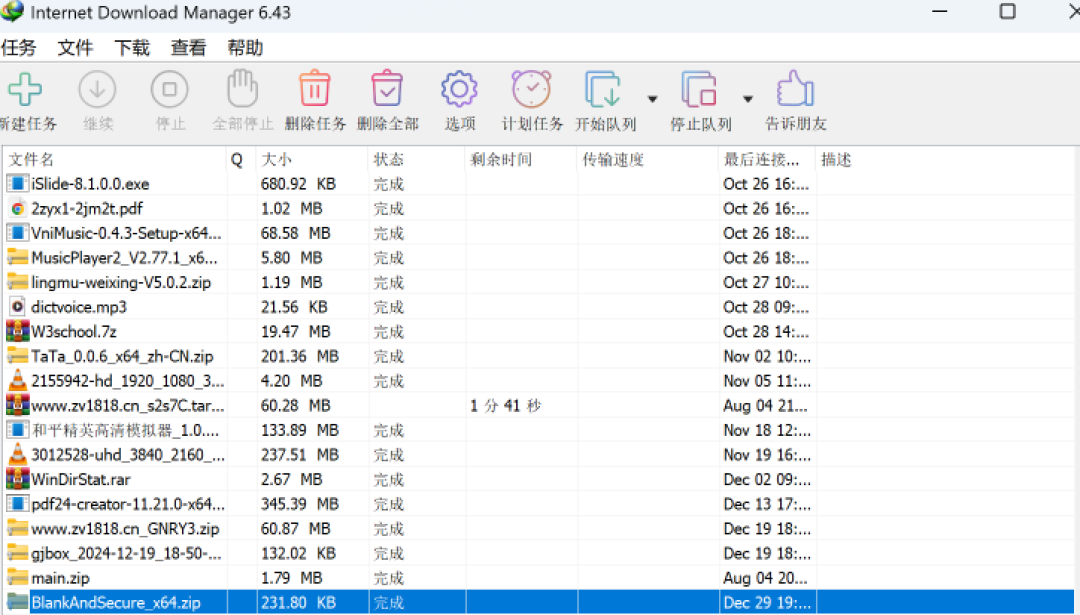This screenshot has height=615, width=1080.
Task: Open the 帮助 menu
Action: (x=245, y=48)
